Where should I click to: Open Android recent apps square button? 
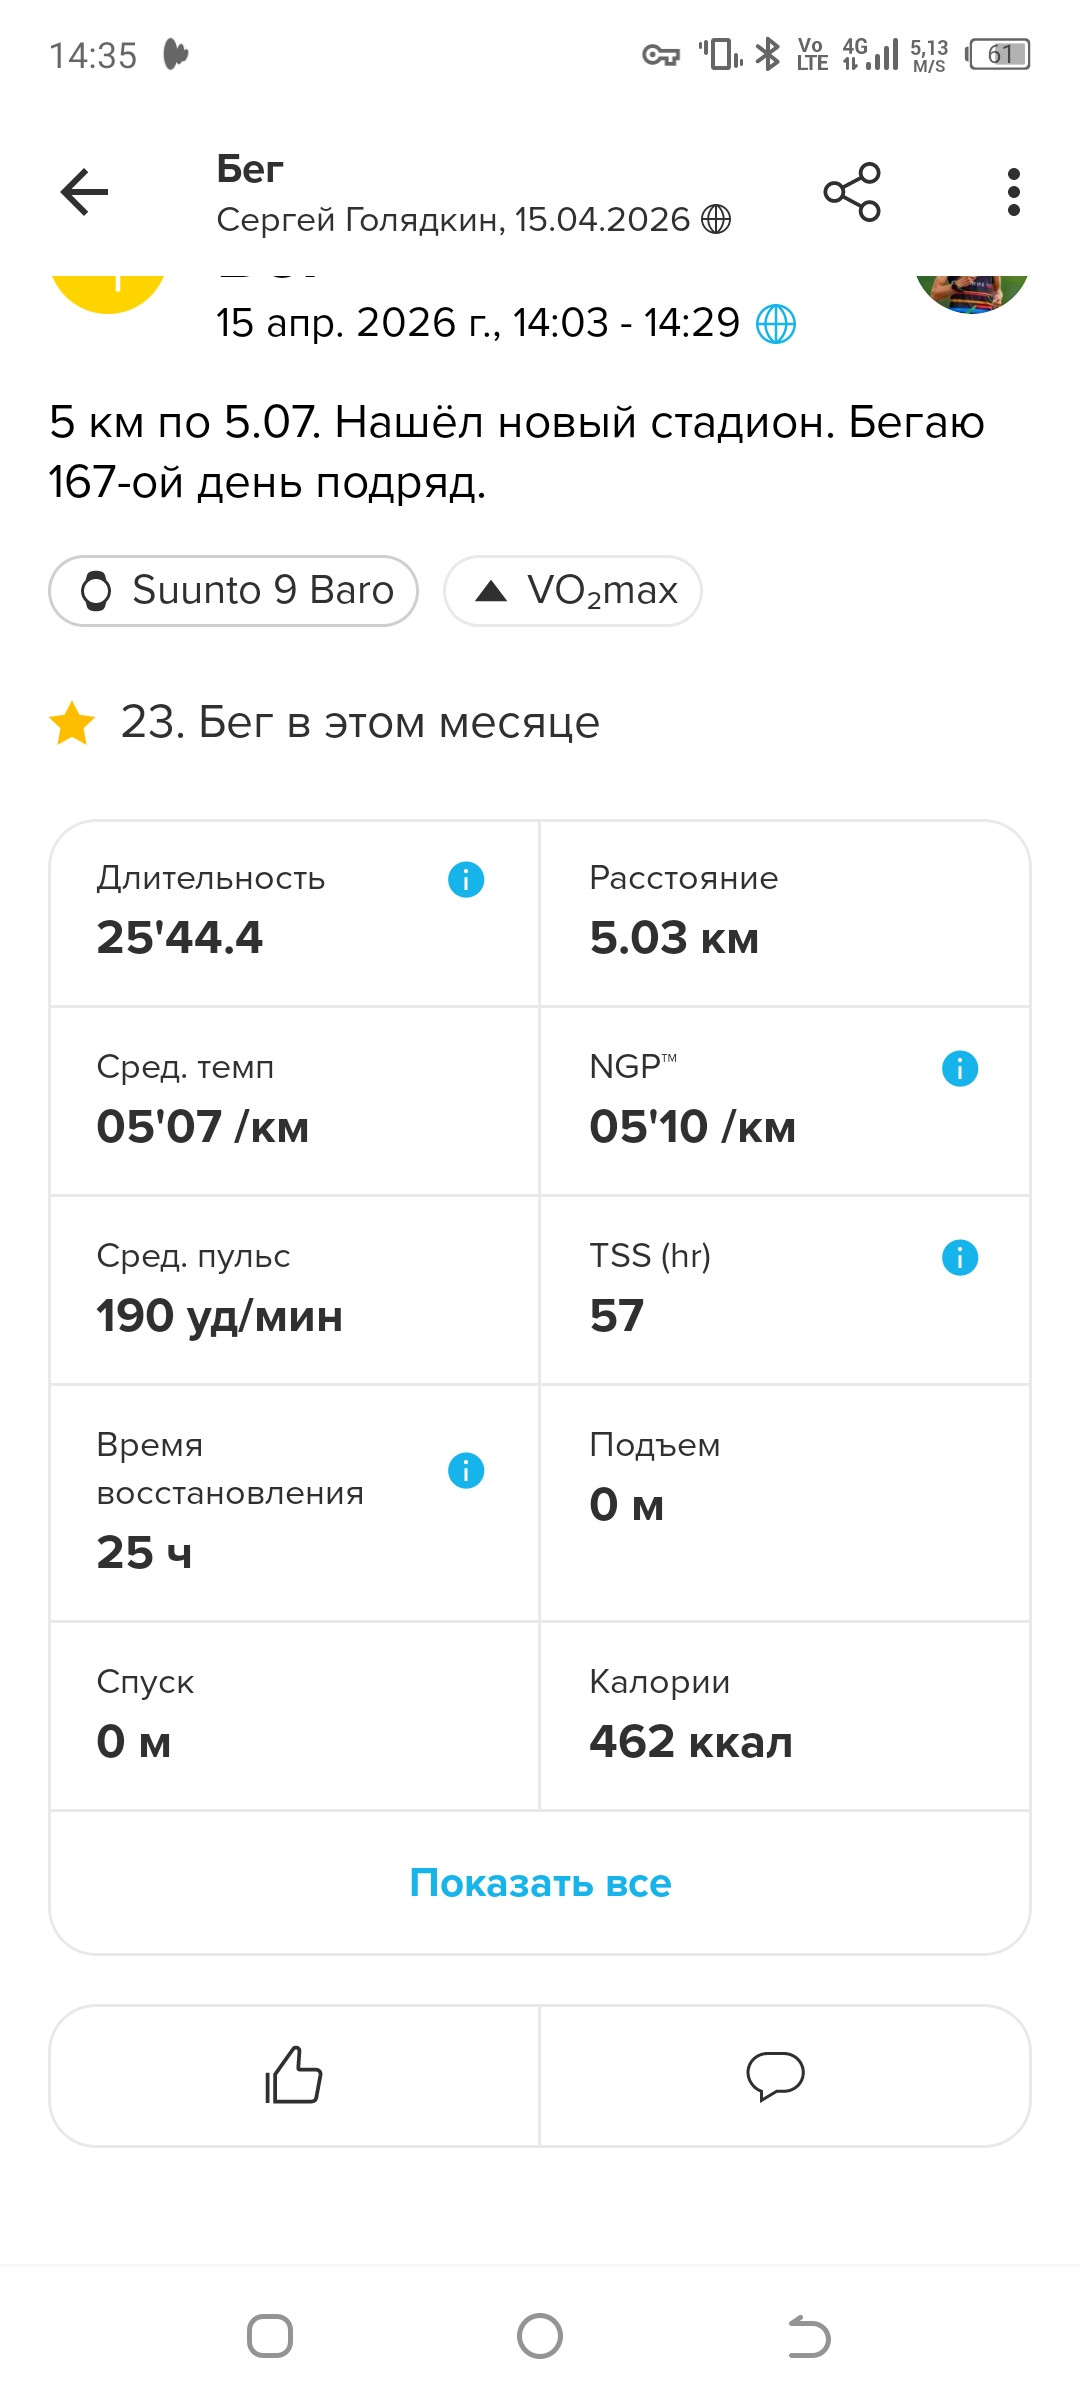point(270,2336)
